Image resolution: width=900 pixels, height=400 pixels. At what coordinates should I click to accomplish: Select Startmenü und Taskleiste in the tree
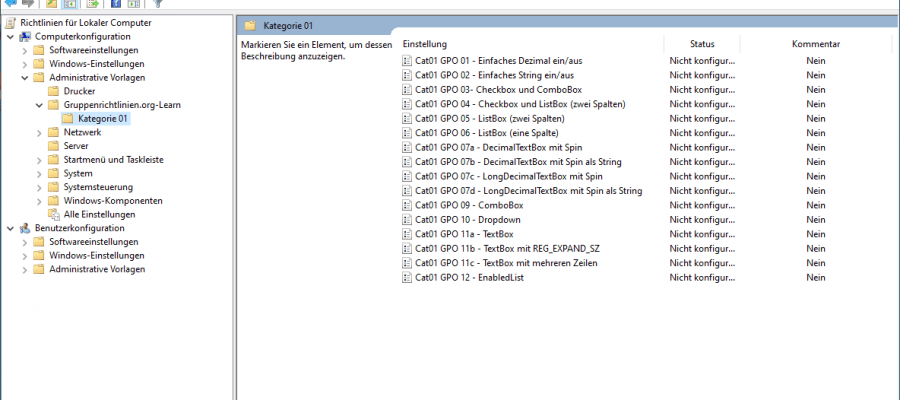113,159
